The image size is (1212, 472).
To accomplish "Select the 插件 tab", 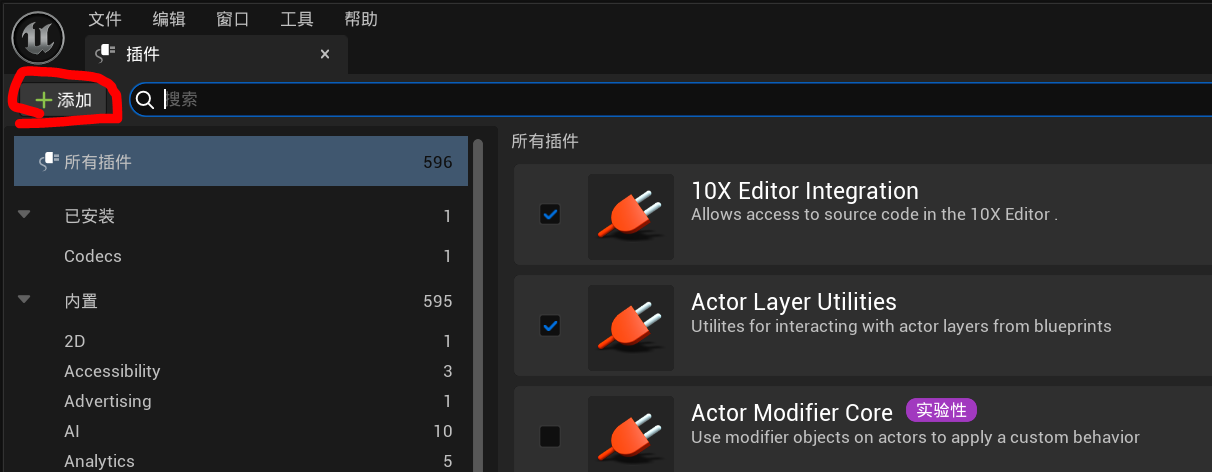I will tap(216, 54).
